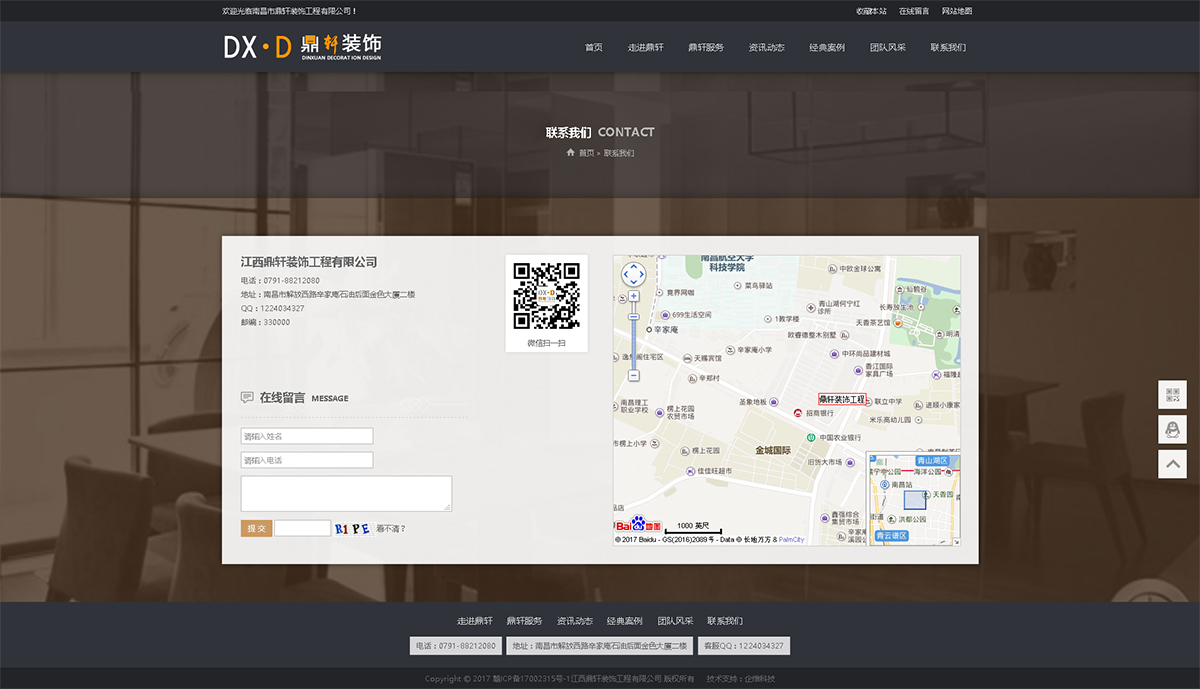Click the 青山湖区 label in overview map
The height and width of the screenshot is (689, 1200).
click(931, 461)
